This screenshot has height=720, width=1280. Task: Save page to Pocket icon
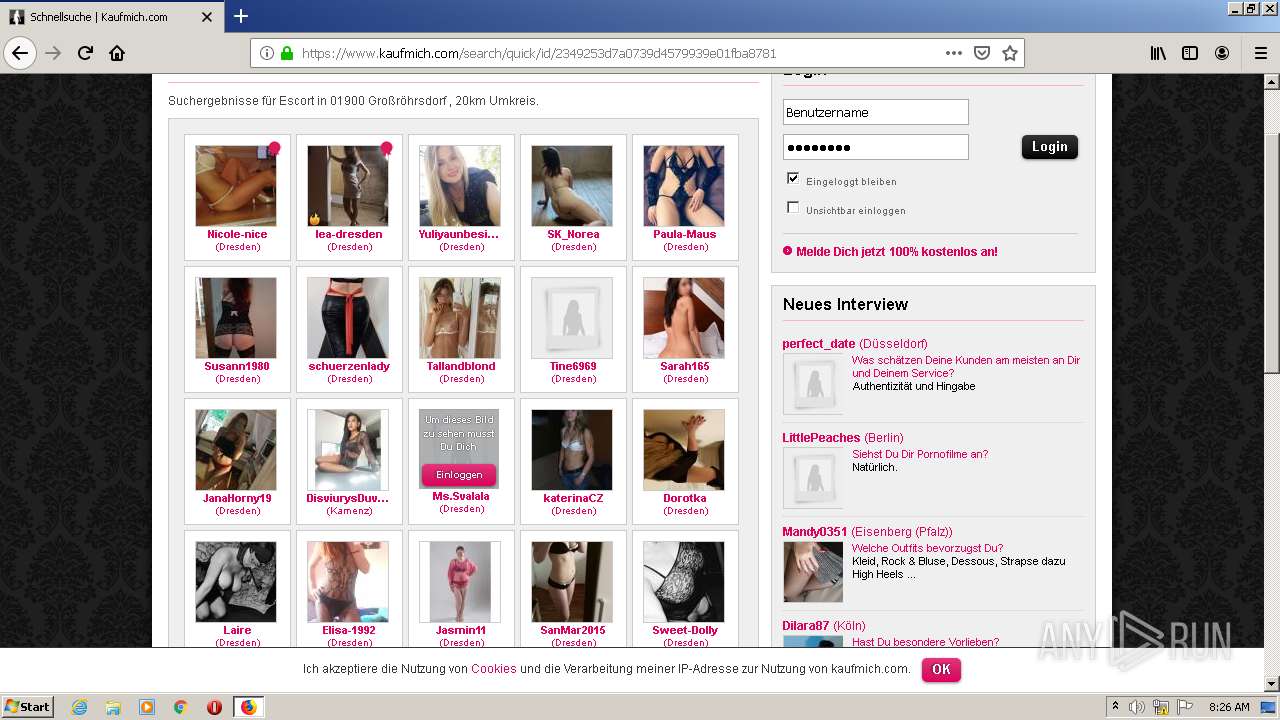tap(982, 53)
